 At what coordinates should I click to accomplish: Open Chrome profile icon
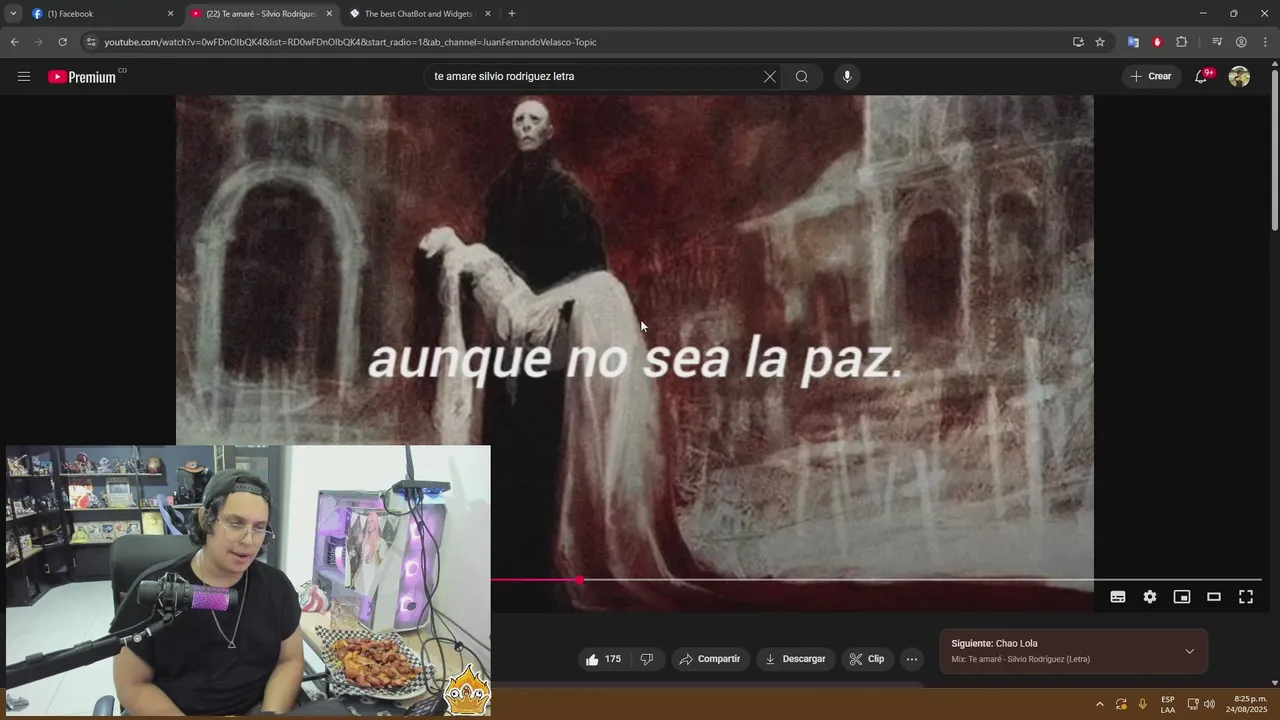1241,42
